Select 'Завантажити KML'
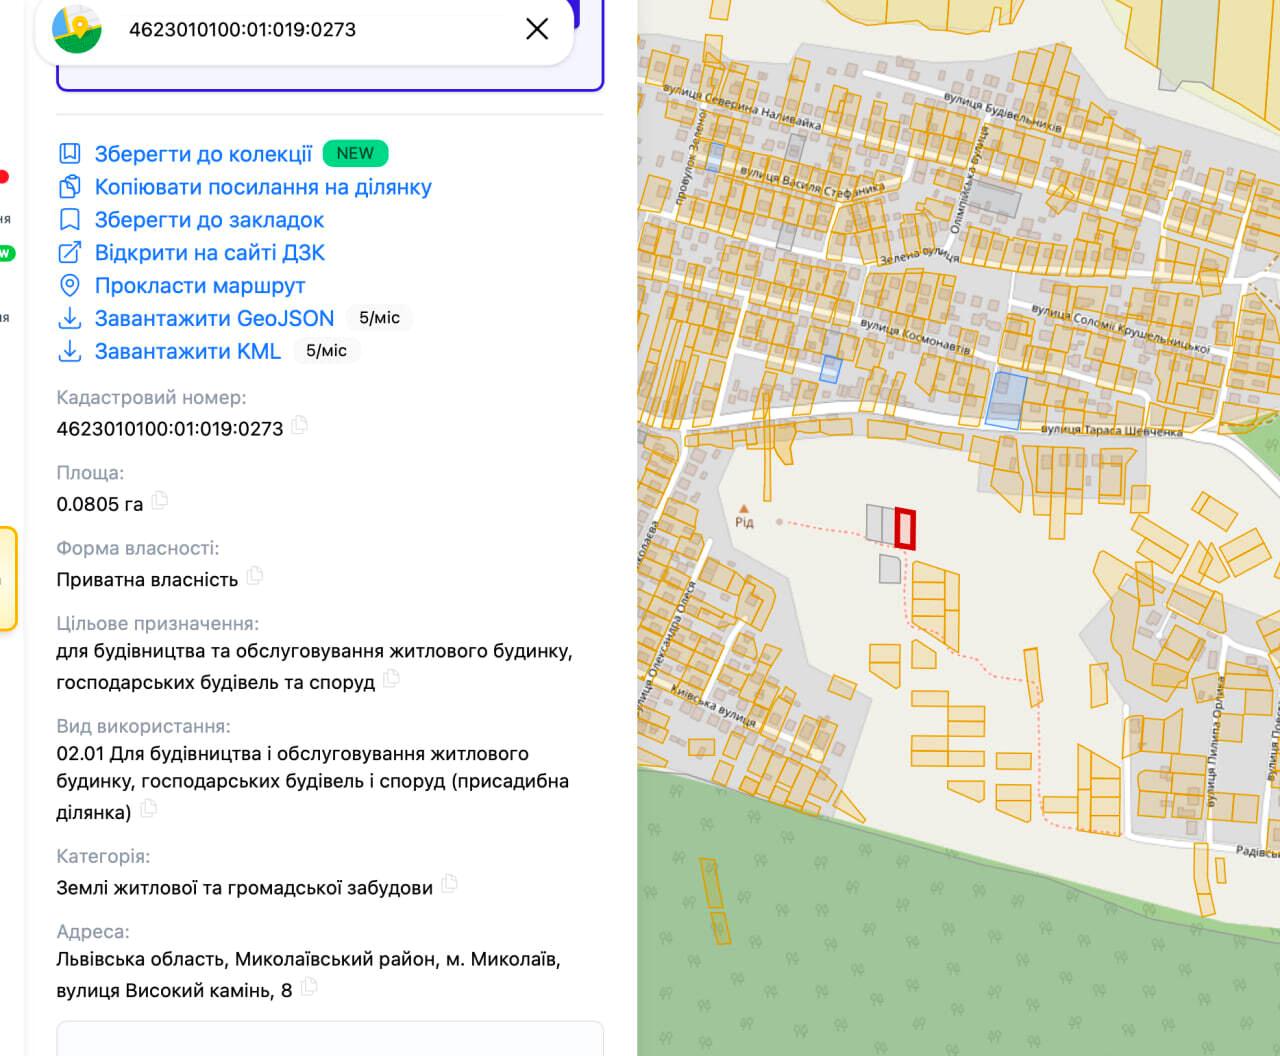The width and height of the screenshot is (1280, 1056). click(188, 352)
